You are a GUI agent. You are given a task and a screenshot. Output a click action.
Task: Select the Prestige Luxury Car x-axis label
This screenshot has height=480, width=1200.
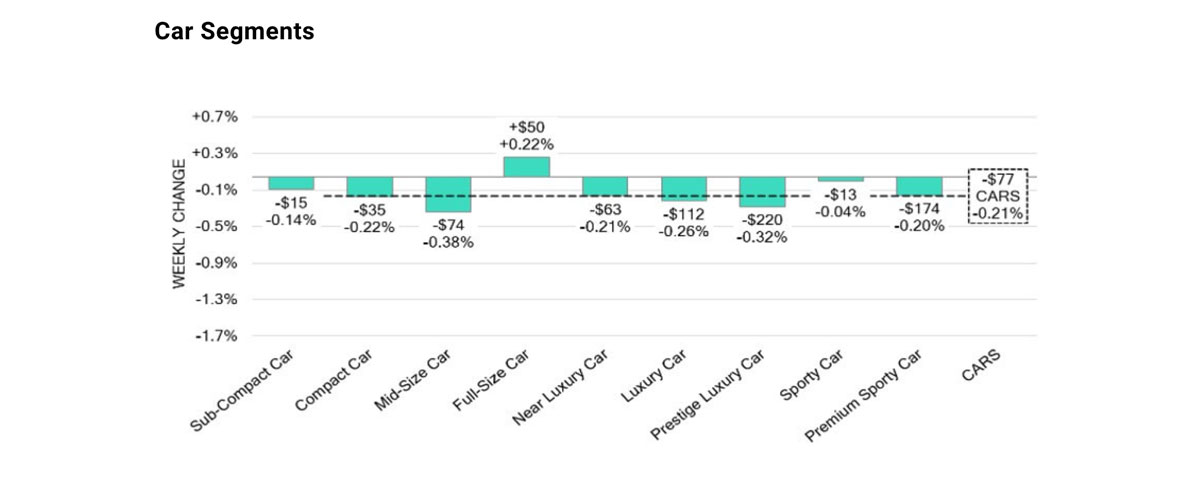710,395
